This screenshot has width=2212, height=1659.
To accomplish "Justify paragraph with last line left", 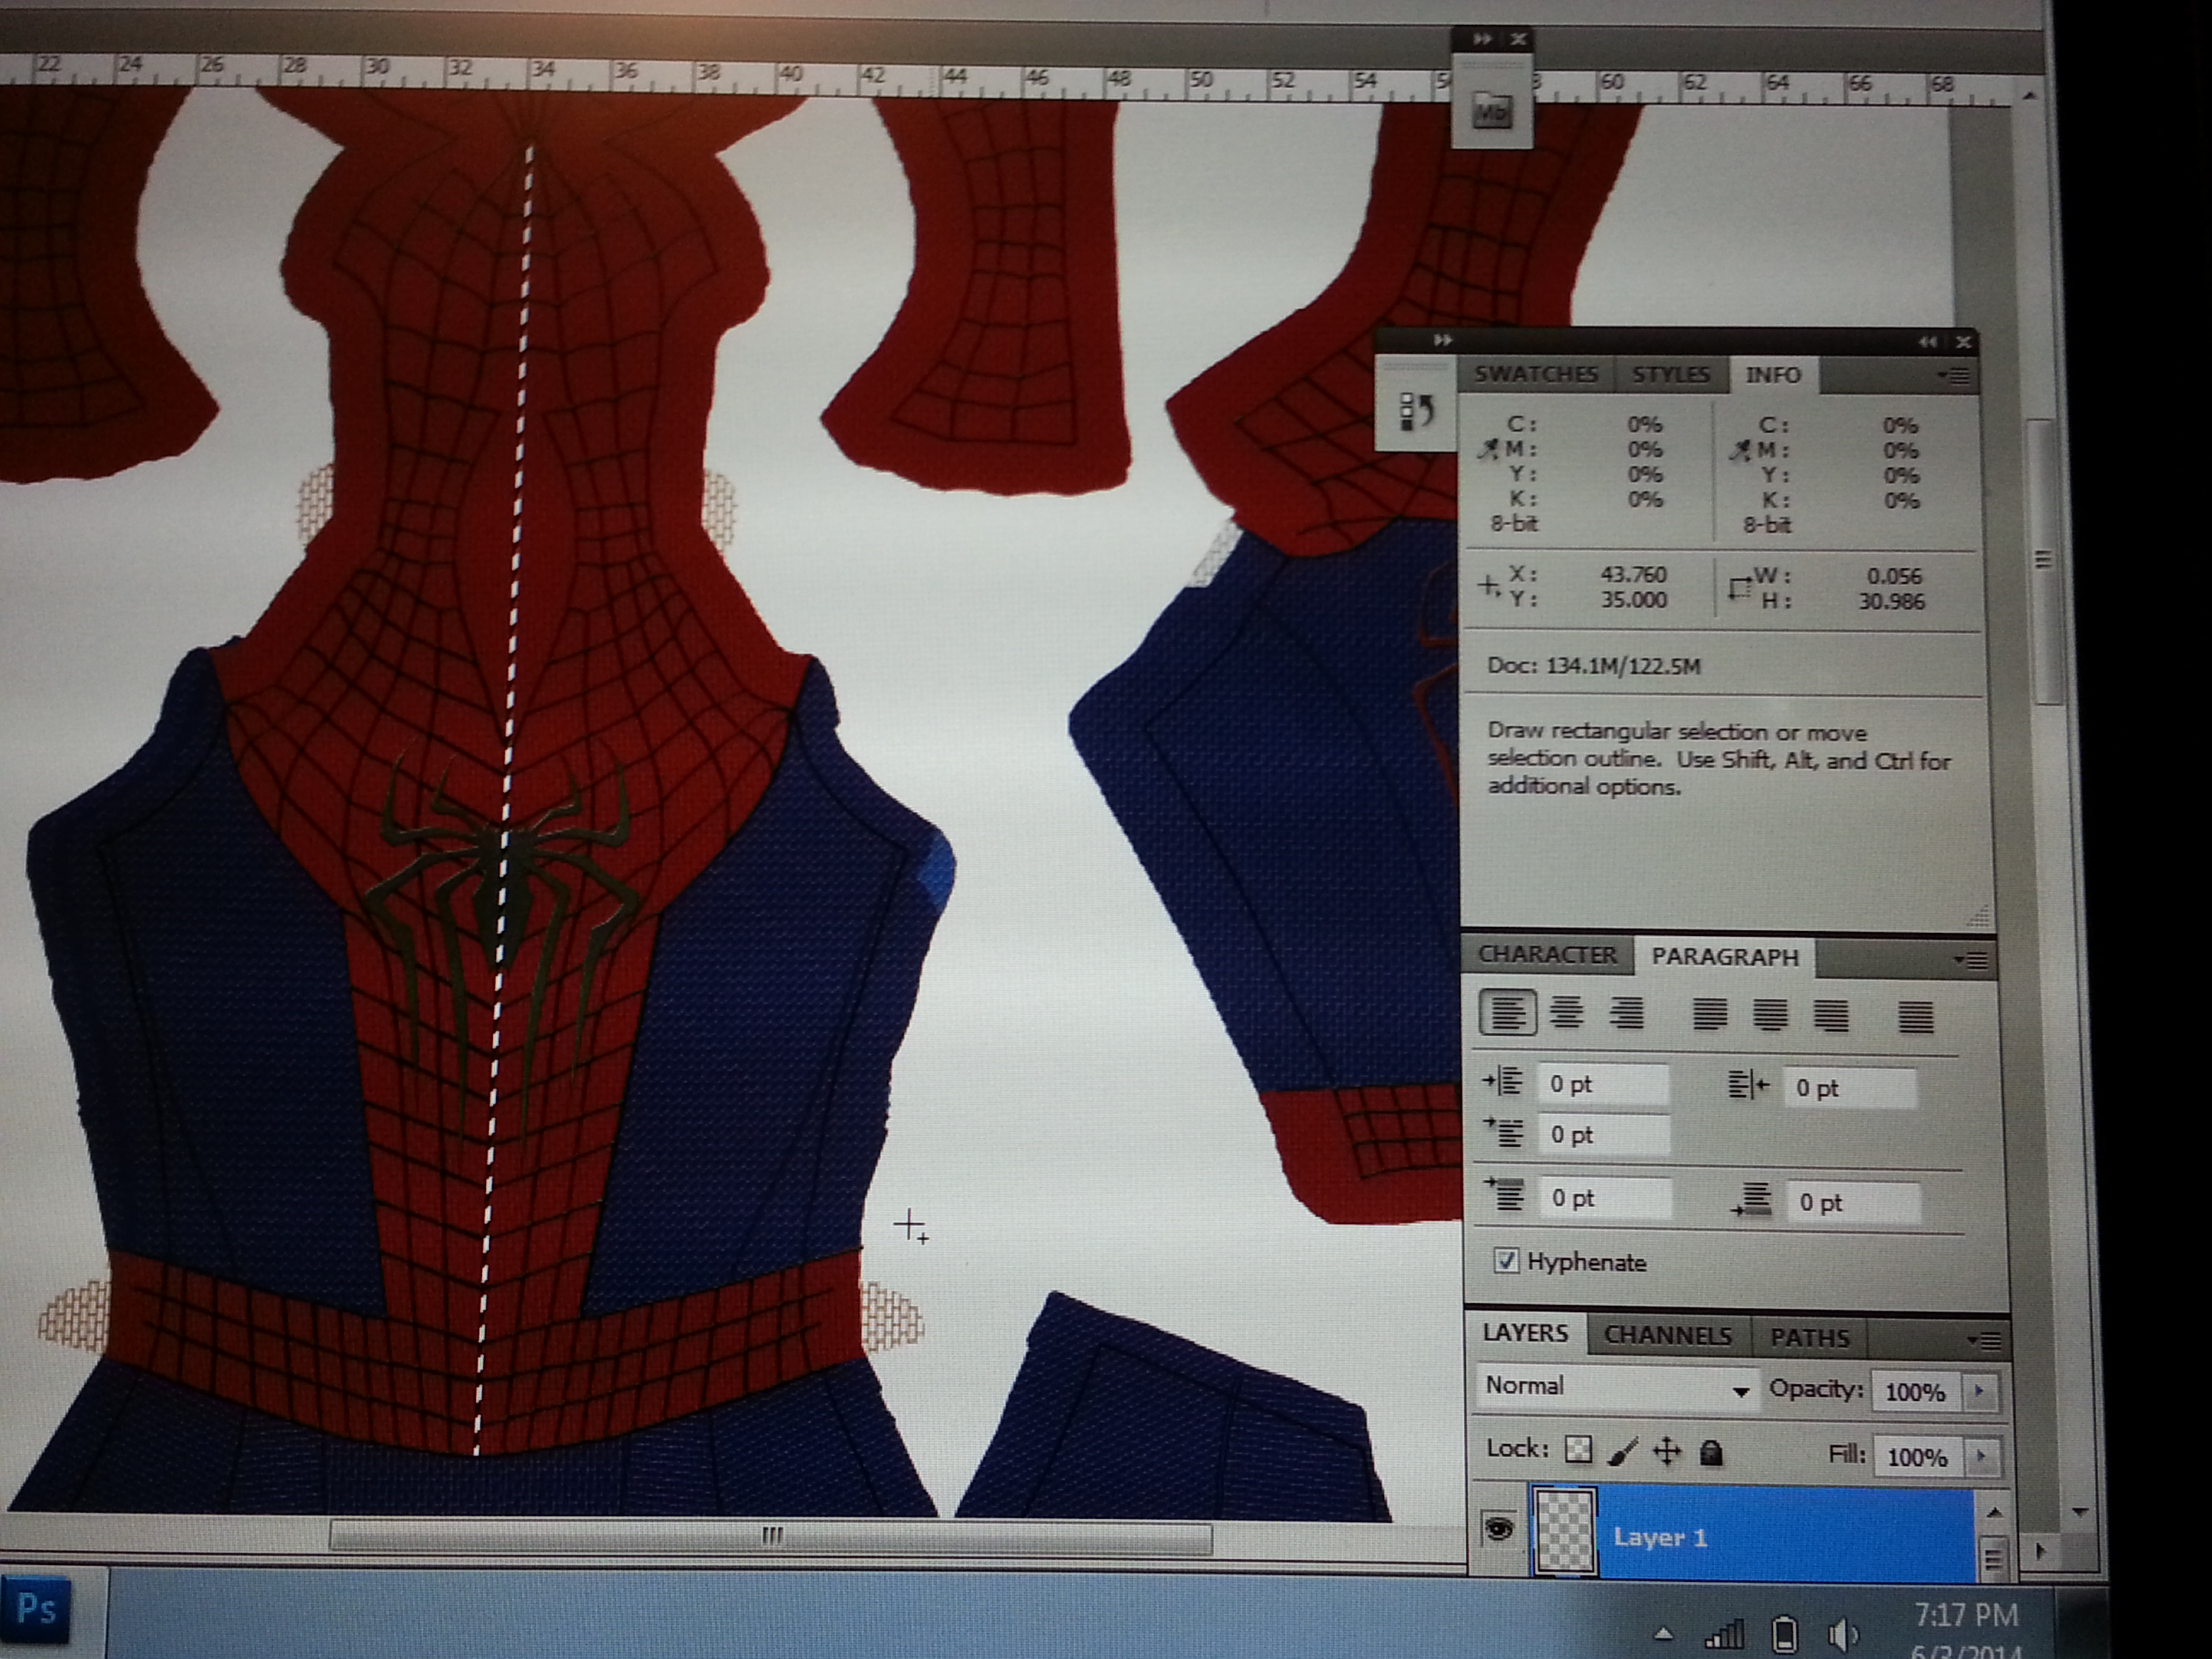I will pyautogui.click(x=1709, y=1015).
